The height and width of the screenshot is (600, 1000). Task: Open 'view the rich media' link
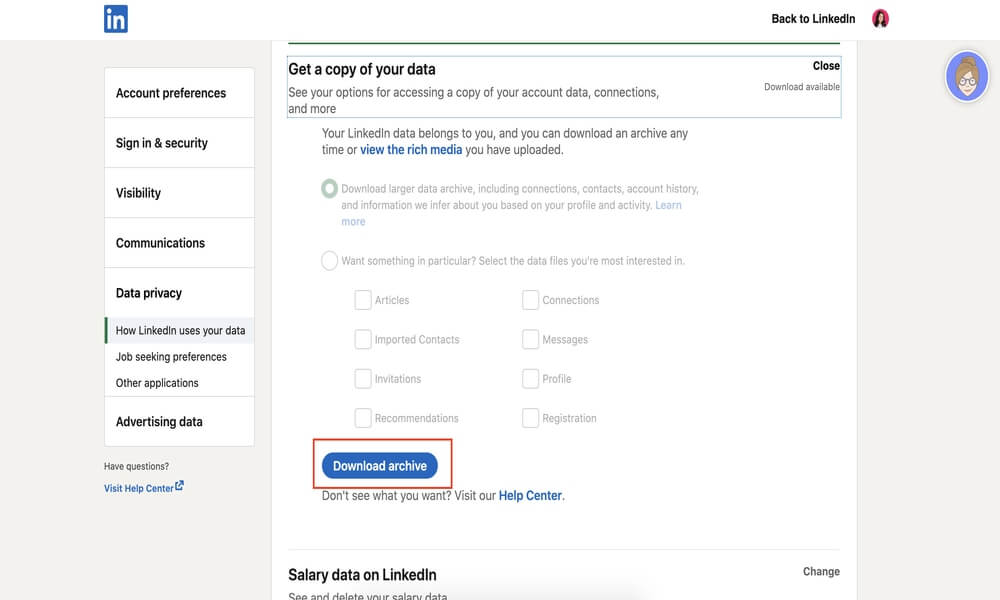coord(411,150)
